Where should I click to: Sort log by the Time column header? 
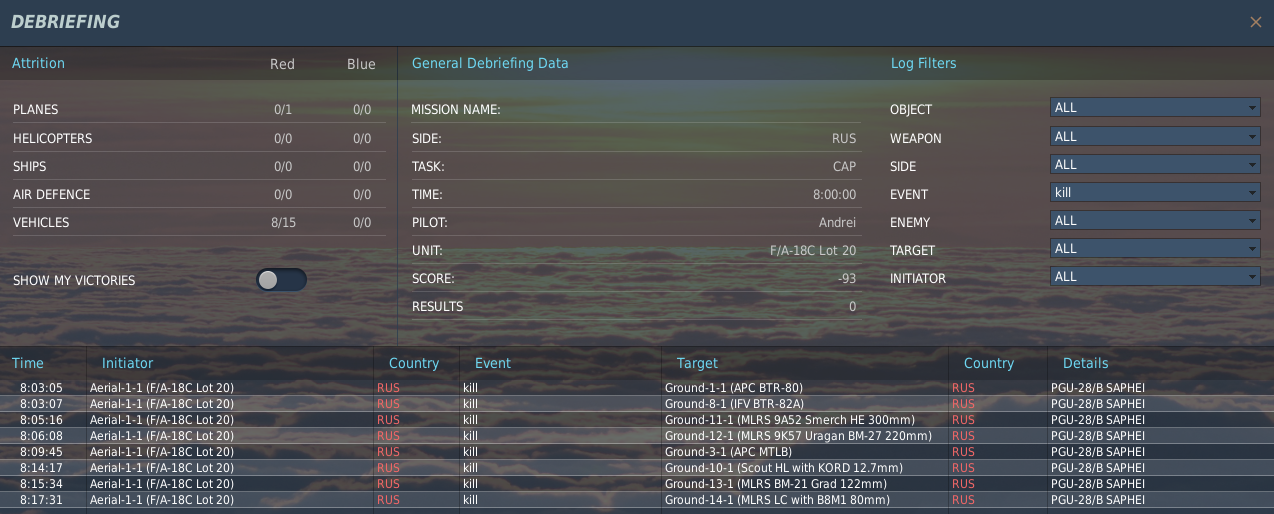28,363
